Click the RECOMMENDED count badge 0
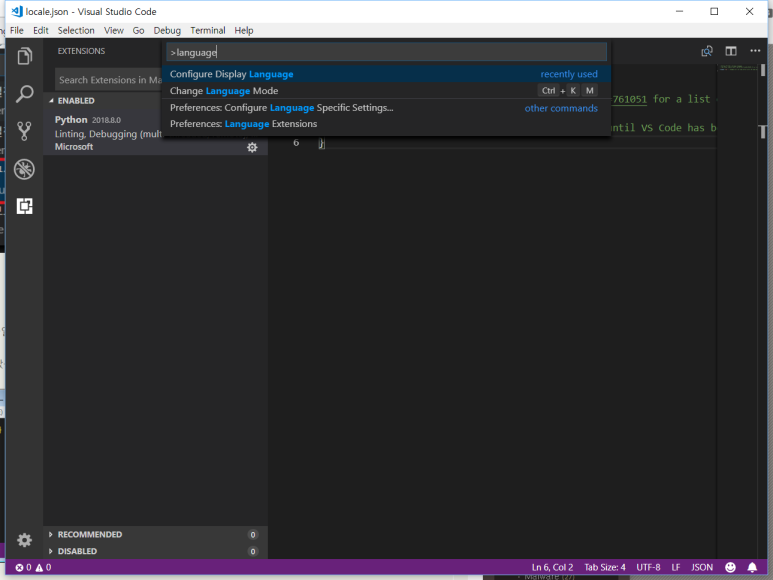The width and height of the screenshot is (773, 580). tap(253, 535)
